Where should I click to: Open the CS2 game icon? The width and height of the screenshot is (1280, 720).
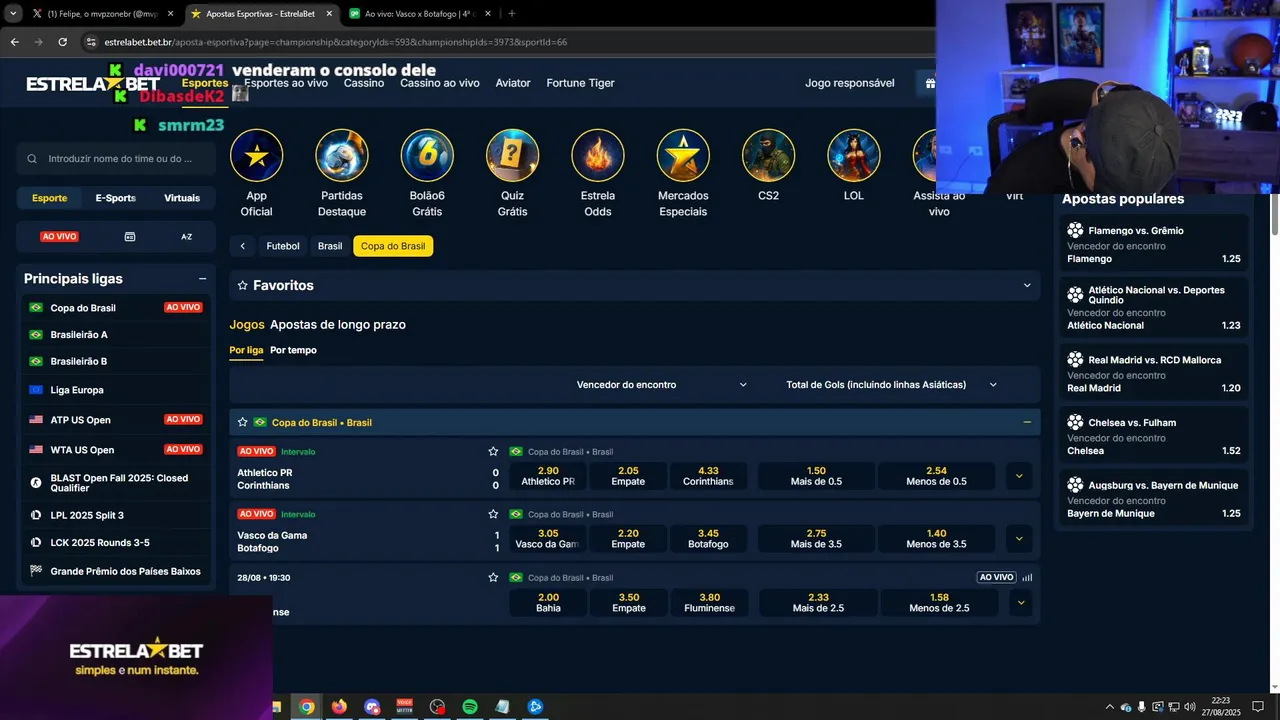pos(768,156)
